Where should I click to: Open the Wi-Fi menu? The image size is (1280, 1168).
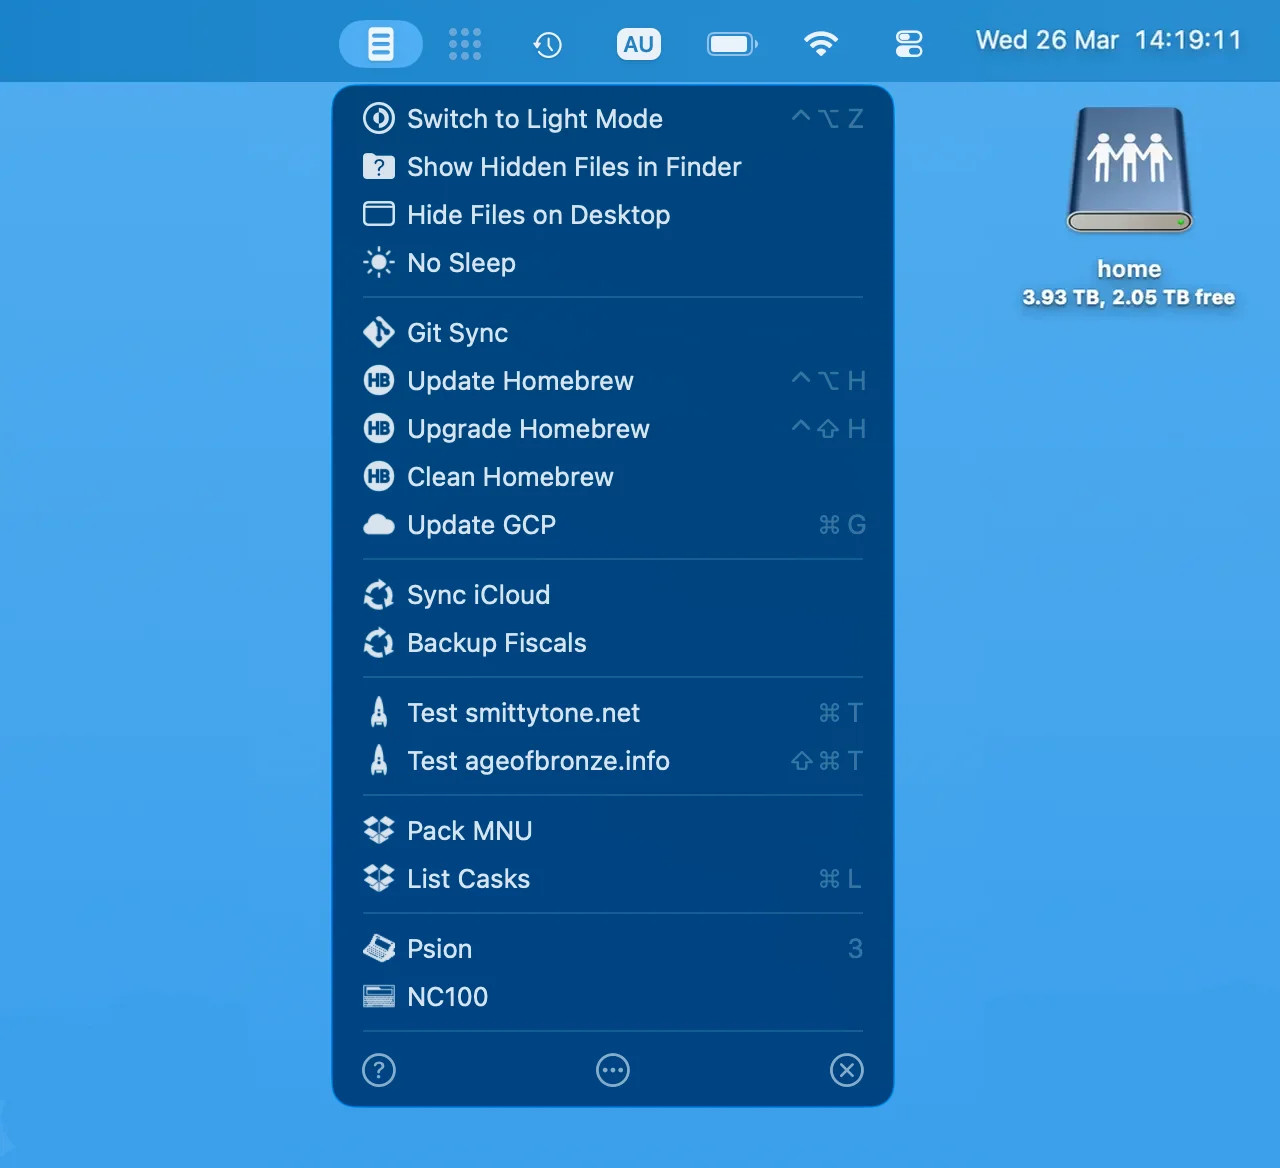[821, 44]
